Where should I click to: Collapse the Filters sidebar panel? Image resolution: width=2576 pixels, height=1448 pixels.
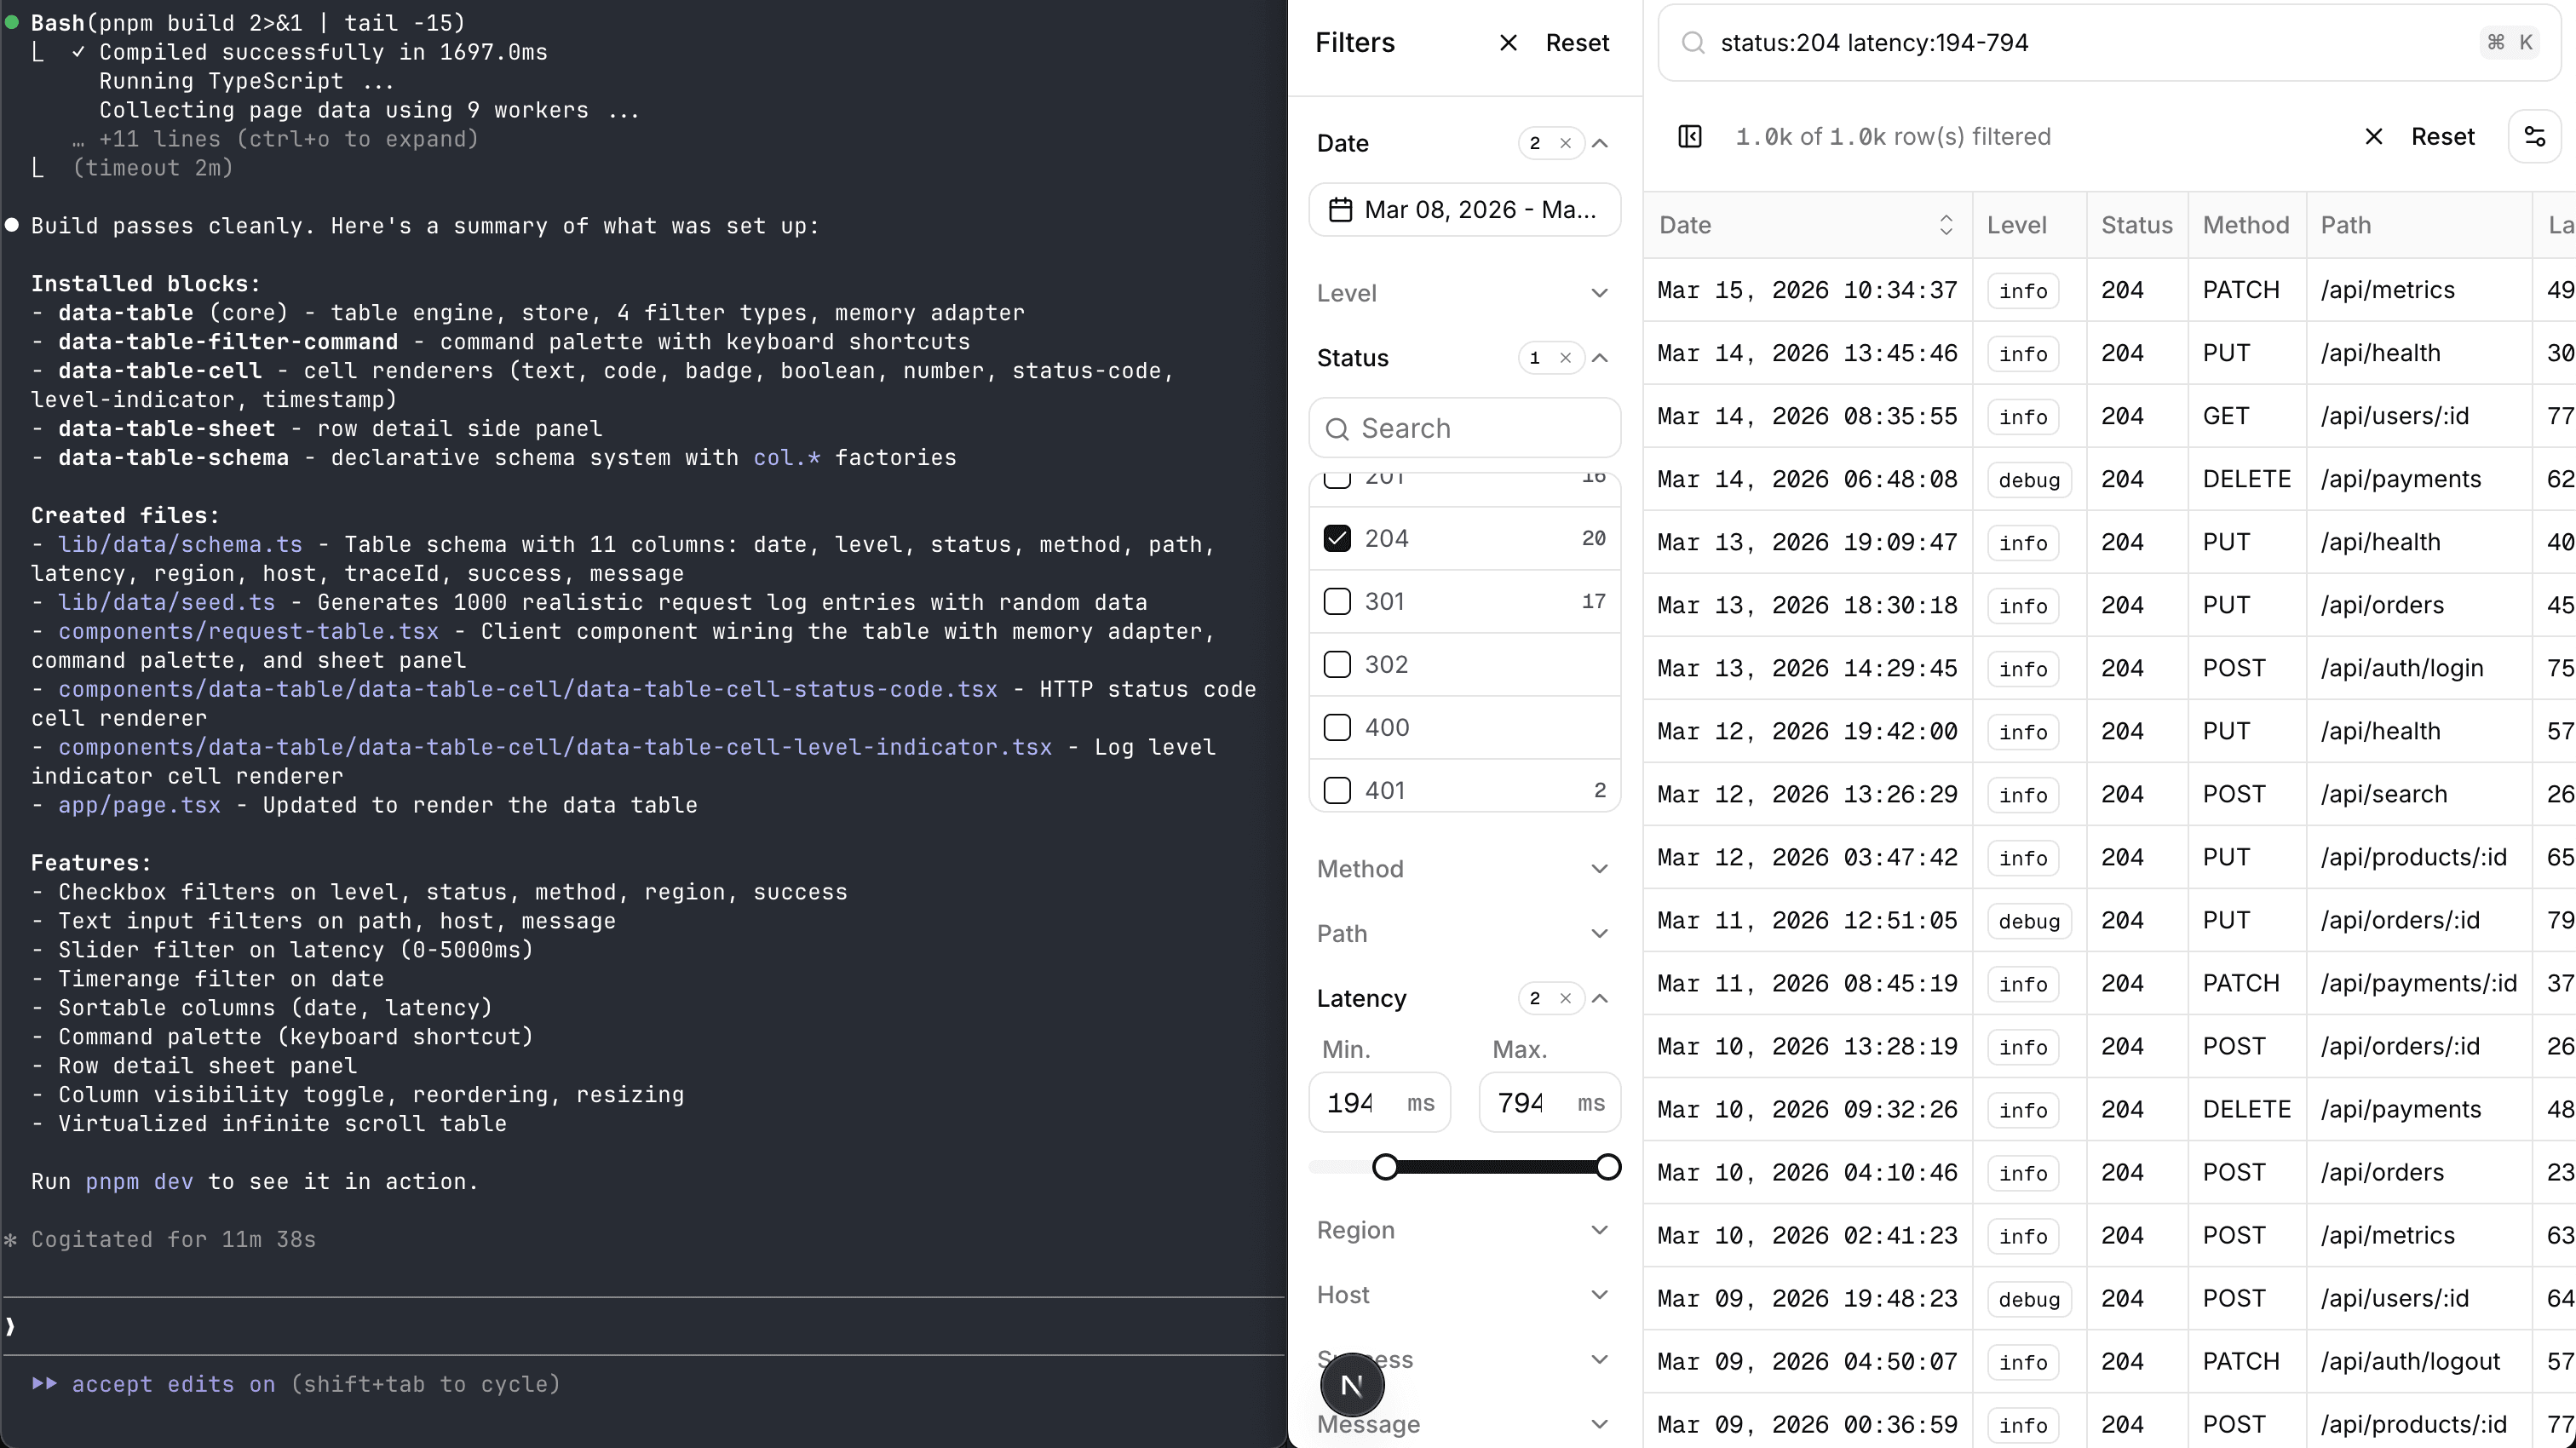tap(1507, 42)
